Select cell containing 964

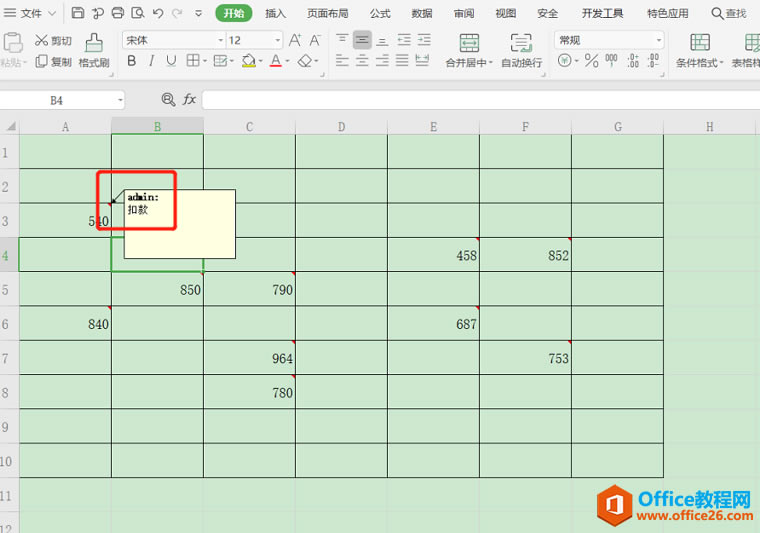[x=249, y=358]
